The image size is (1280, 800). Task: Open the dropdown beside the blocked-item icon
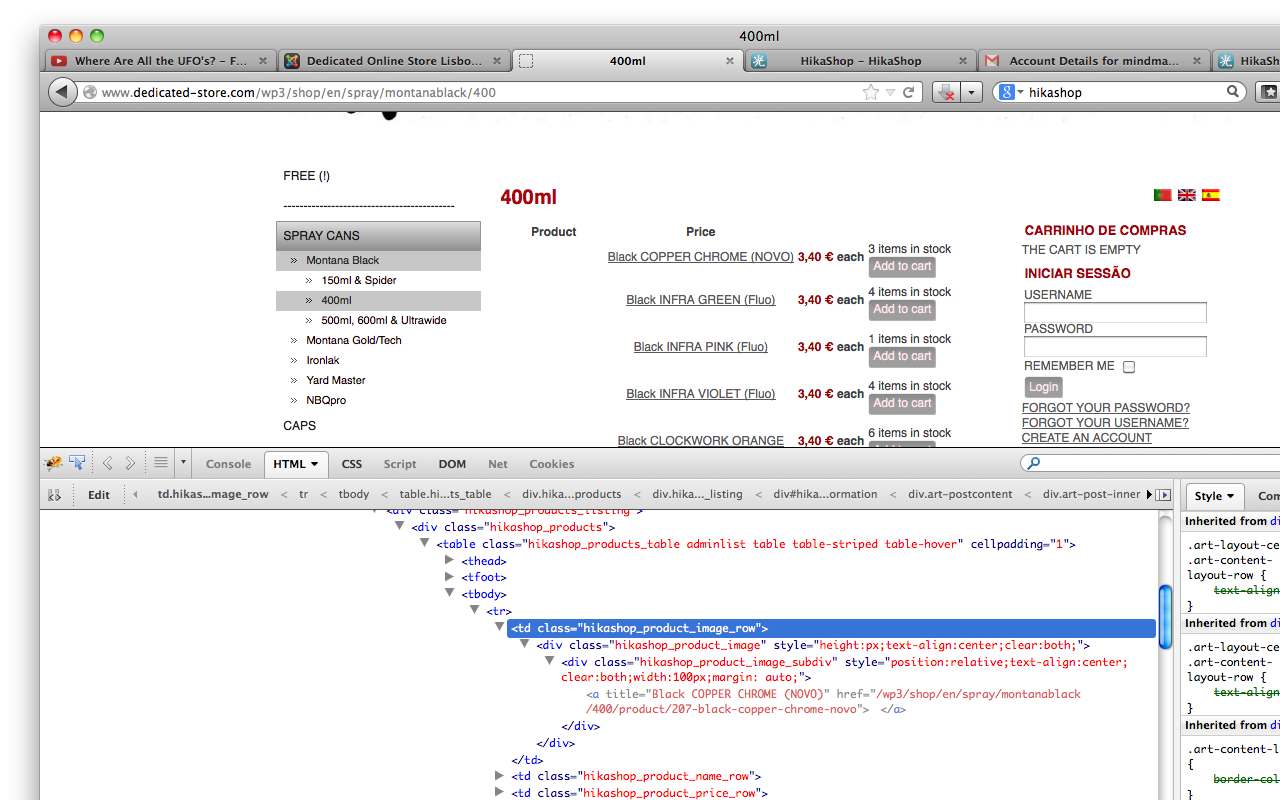coord(971,92)
